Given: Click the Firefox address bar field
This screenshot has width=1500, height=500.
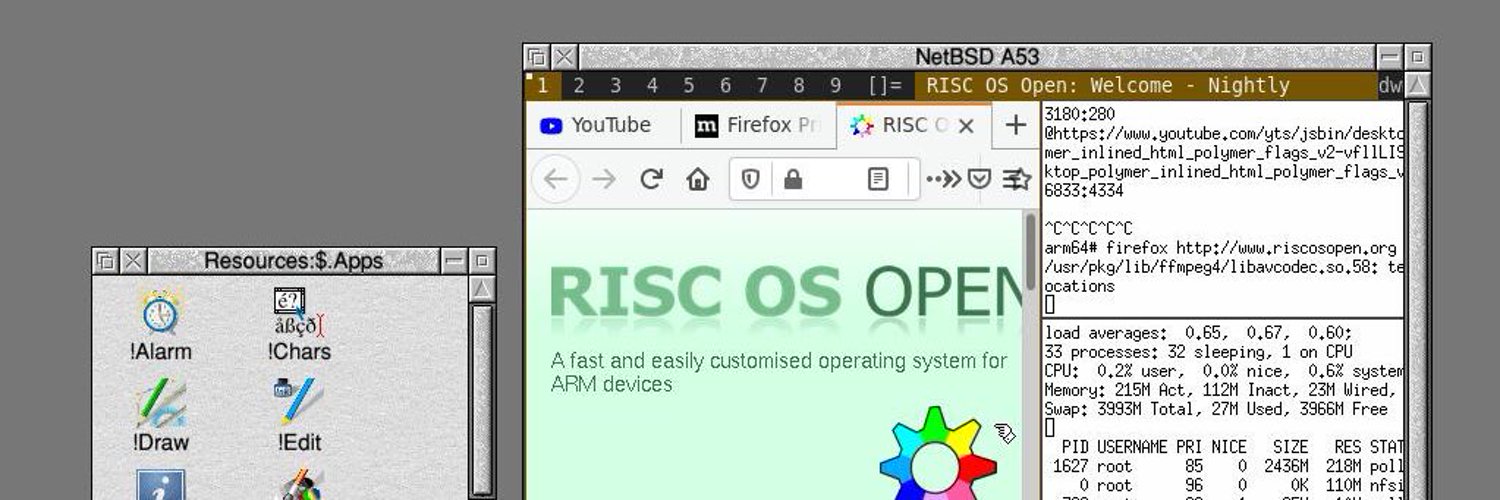Looking at the screenshot, I should (824, 179).
